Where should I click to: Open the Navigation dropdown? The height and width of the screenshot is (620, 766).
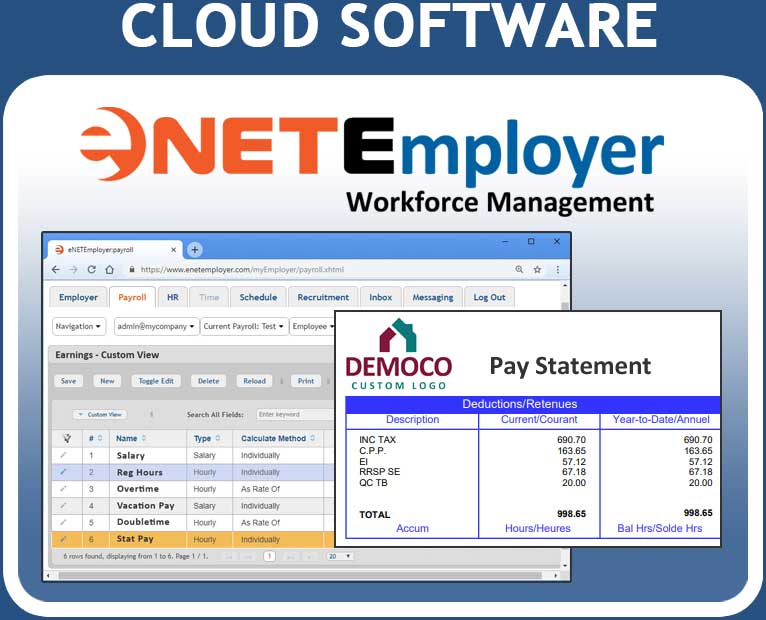coord(79,326)
